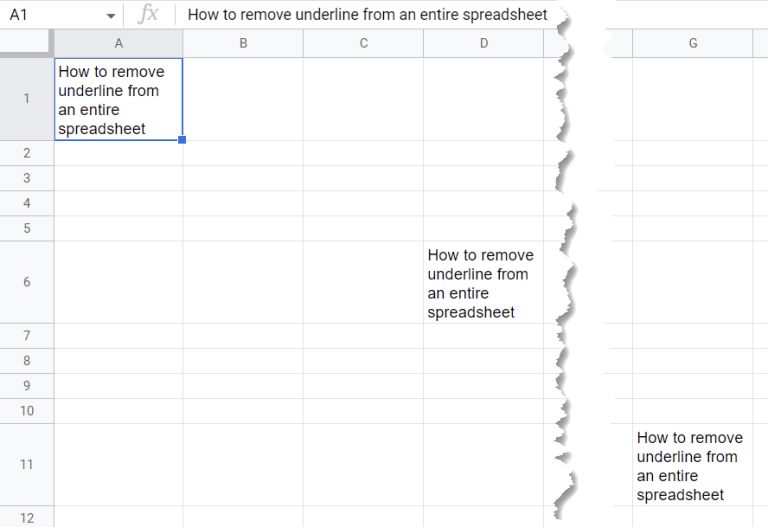Click empty cell C8
This screenshot has height=527, width=768.
tap(363, 361)
